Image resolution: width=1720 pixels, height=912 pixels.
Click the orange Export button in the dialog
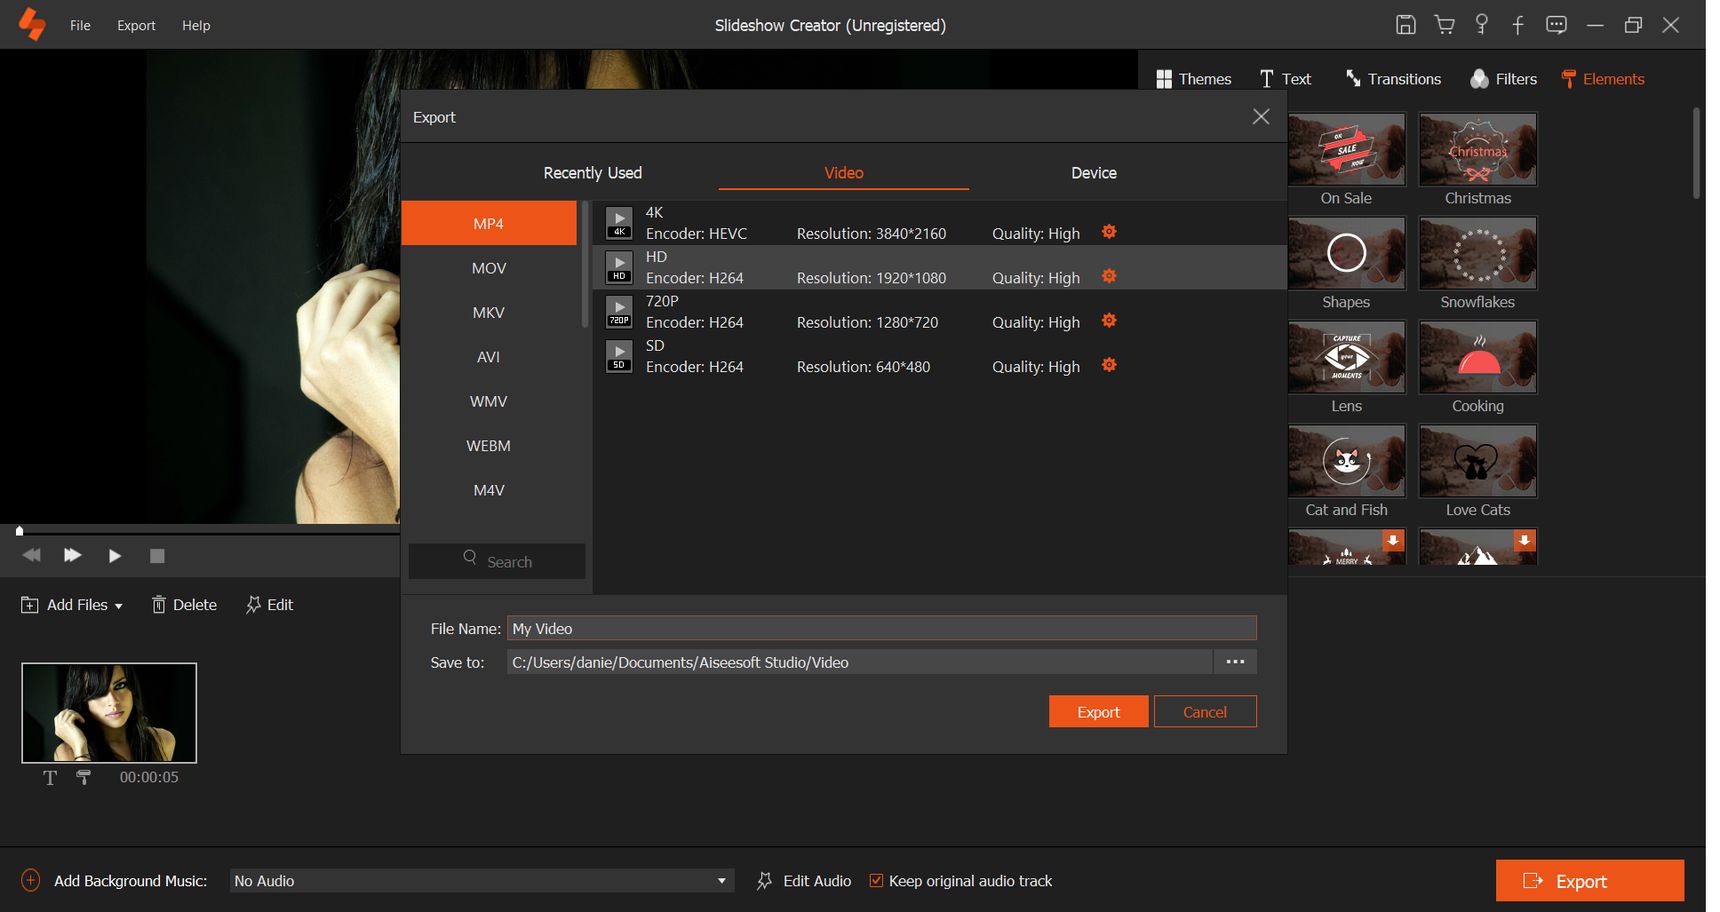pyautogui.click(x=1098, y=711)
